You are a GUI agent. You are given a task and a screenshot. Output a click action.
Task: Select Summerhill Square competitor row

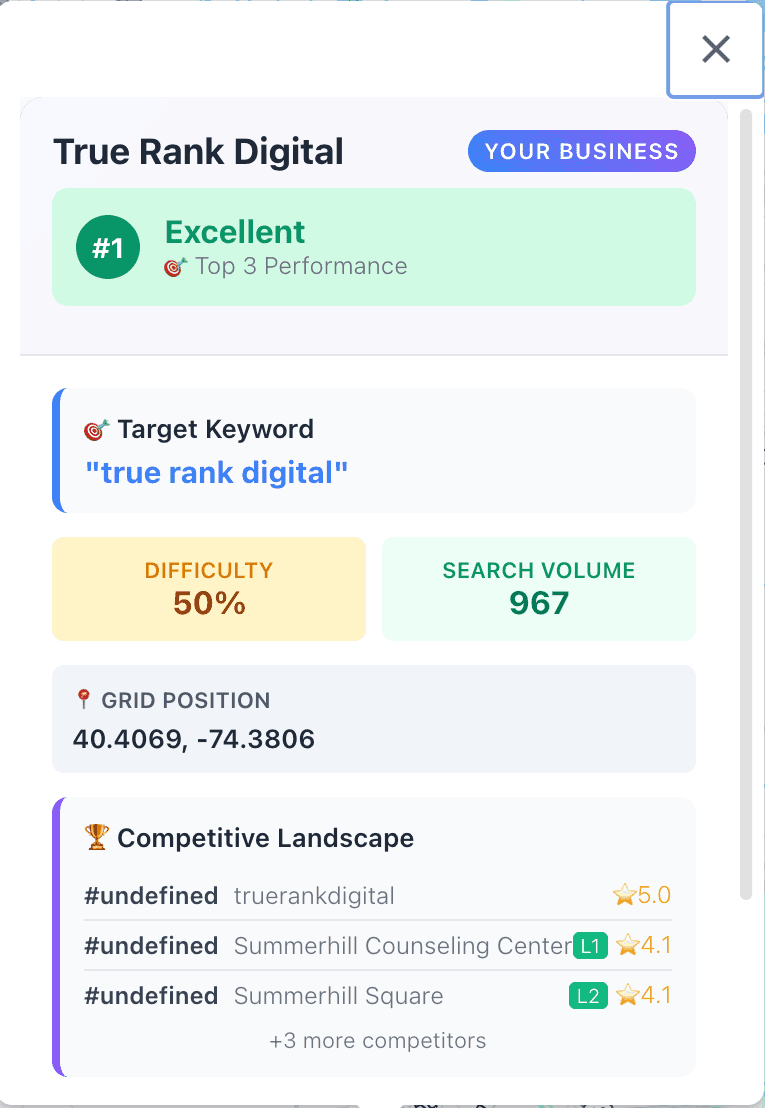click(x=338, y=996)
